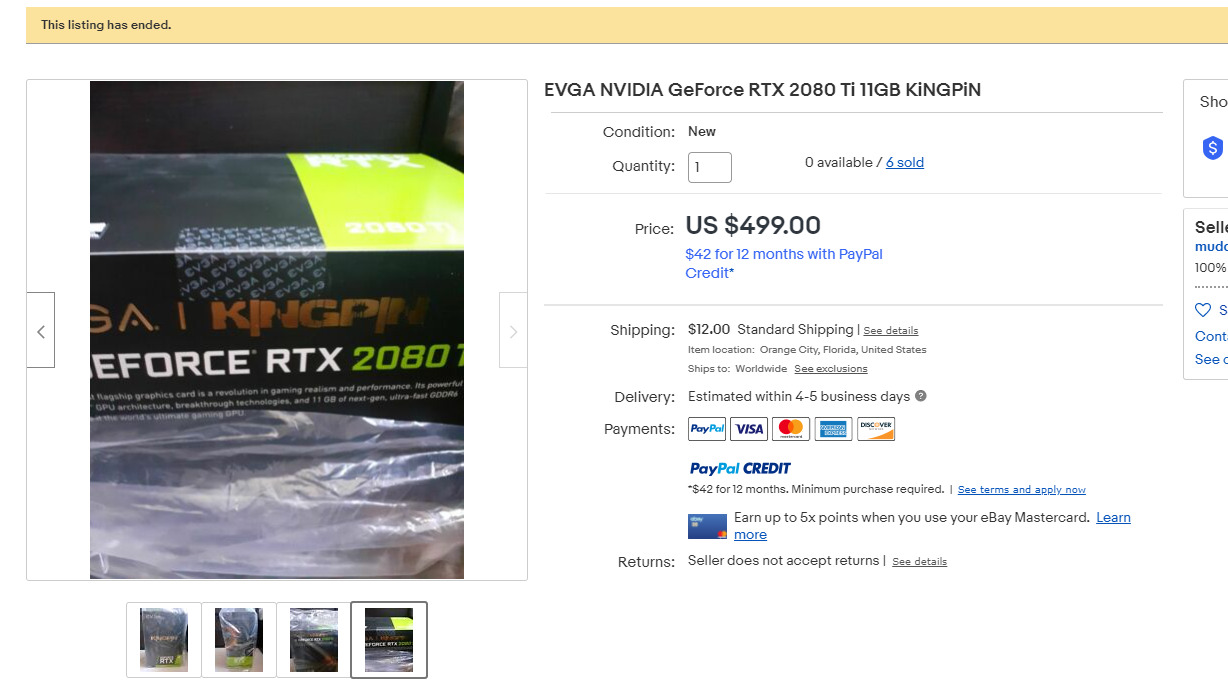Click the Mastercard payment icon
Viewport: 1228px width, 680px height.
point(791,429)
